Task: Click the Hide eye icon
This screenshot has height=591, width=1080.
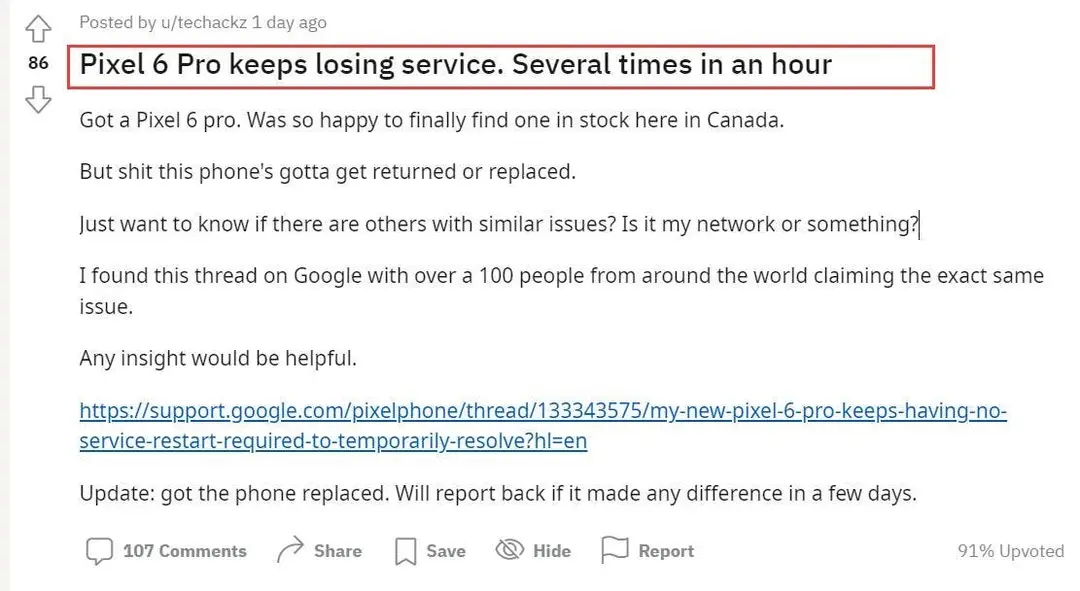Action: click(510, 550)
